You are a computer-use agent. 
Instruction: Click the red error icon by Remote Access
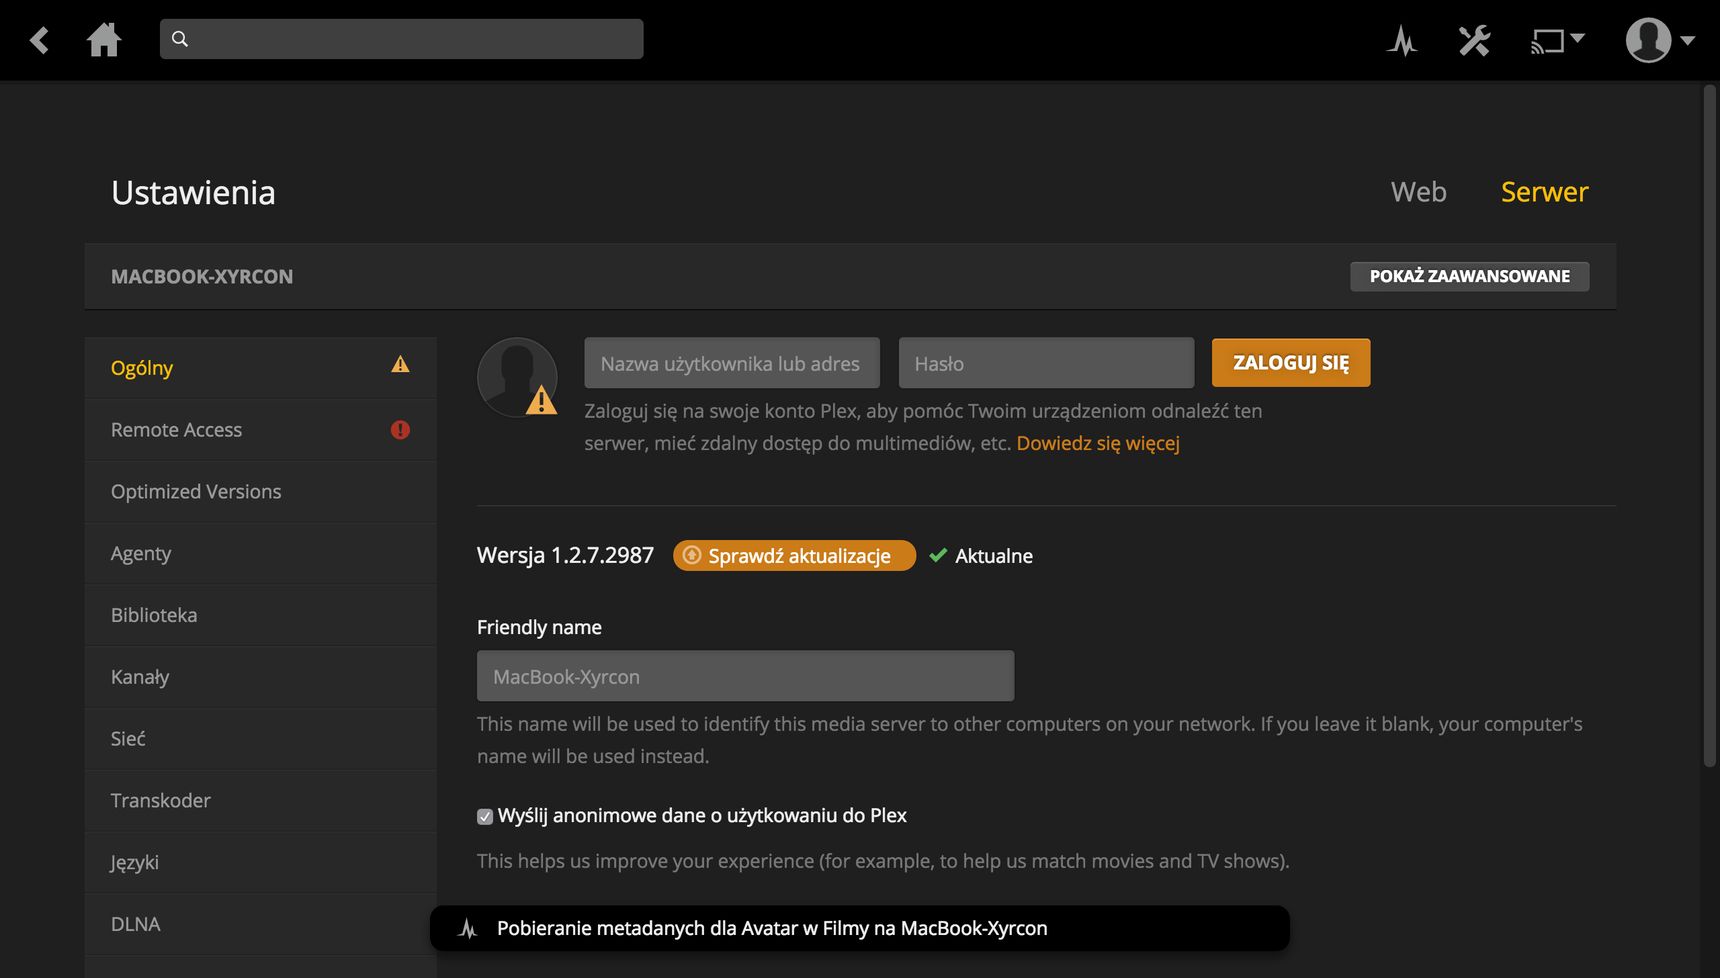400,430
